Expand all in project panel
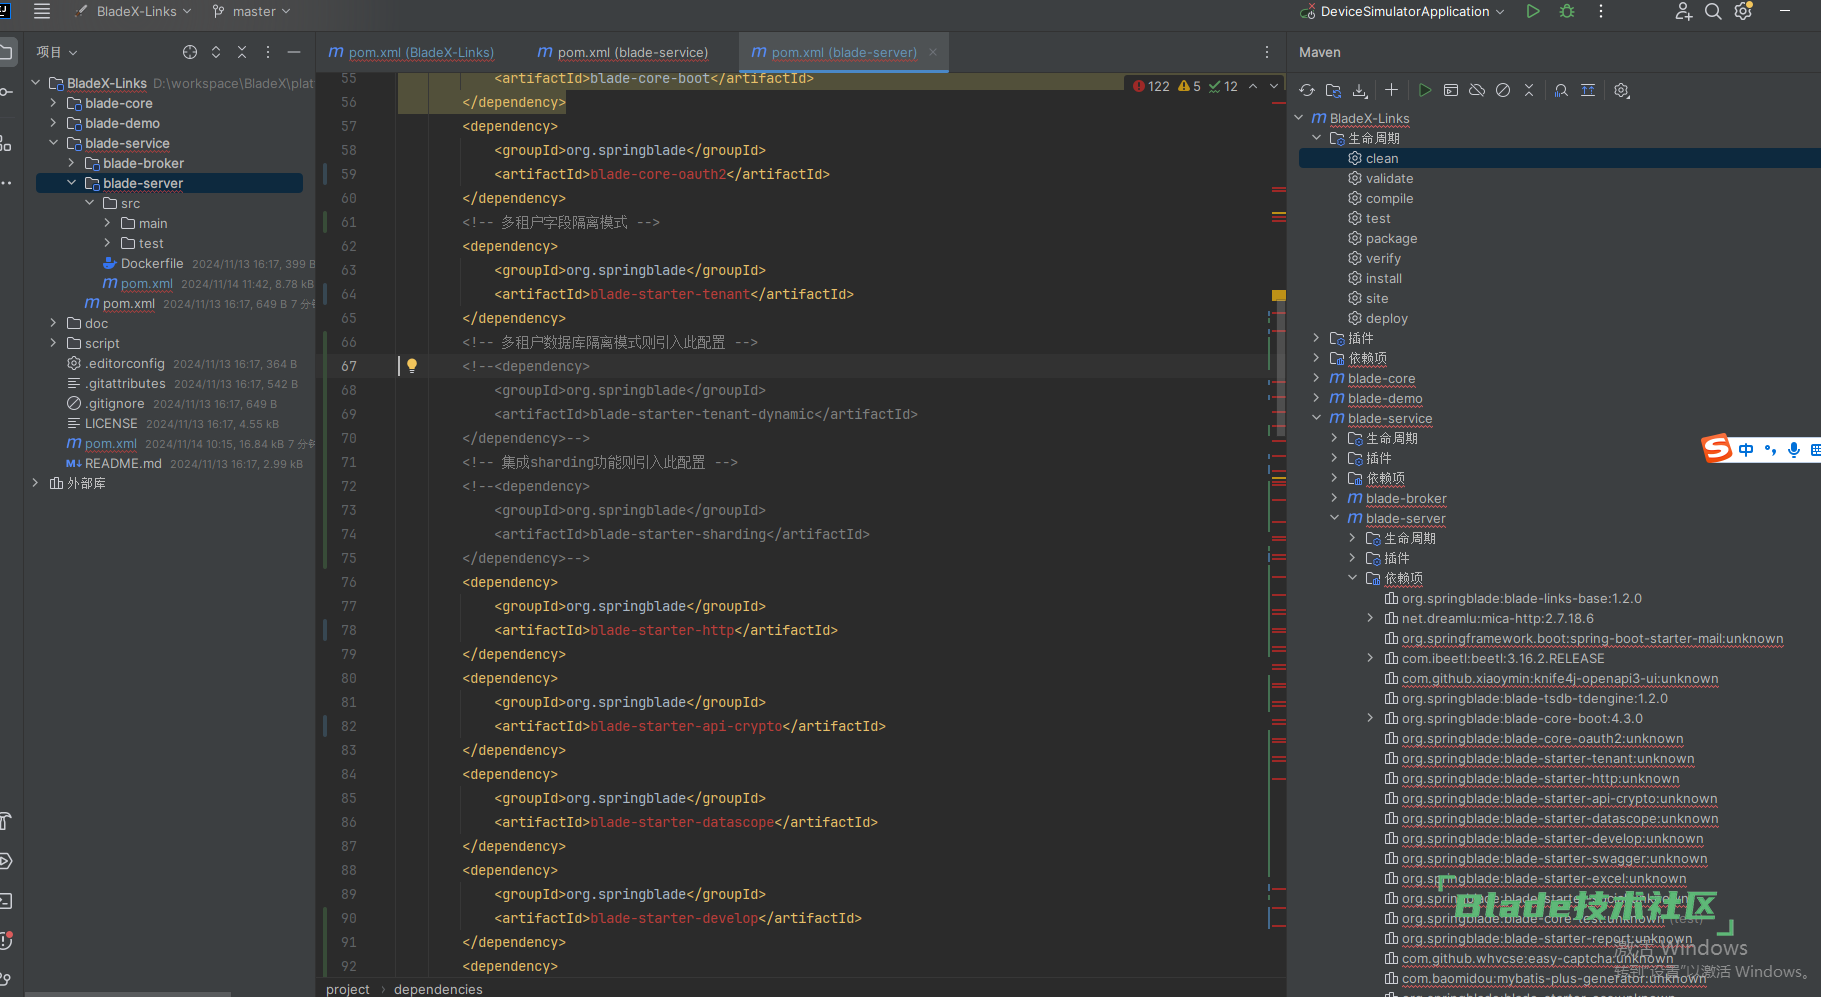 (x=216, y=52)
